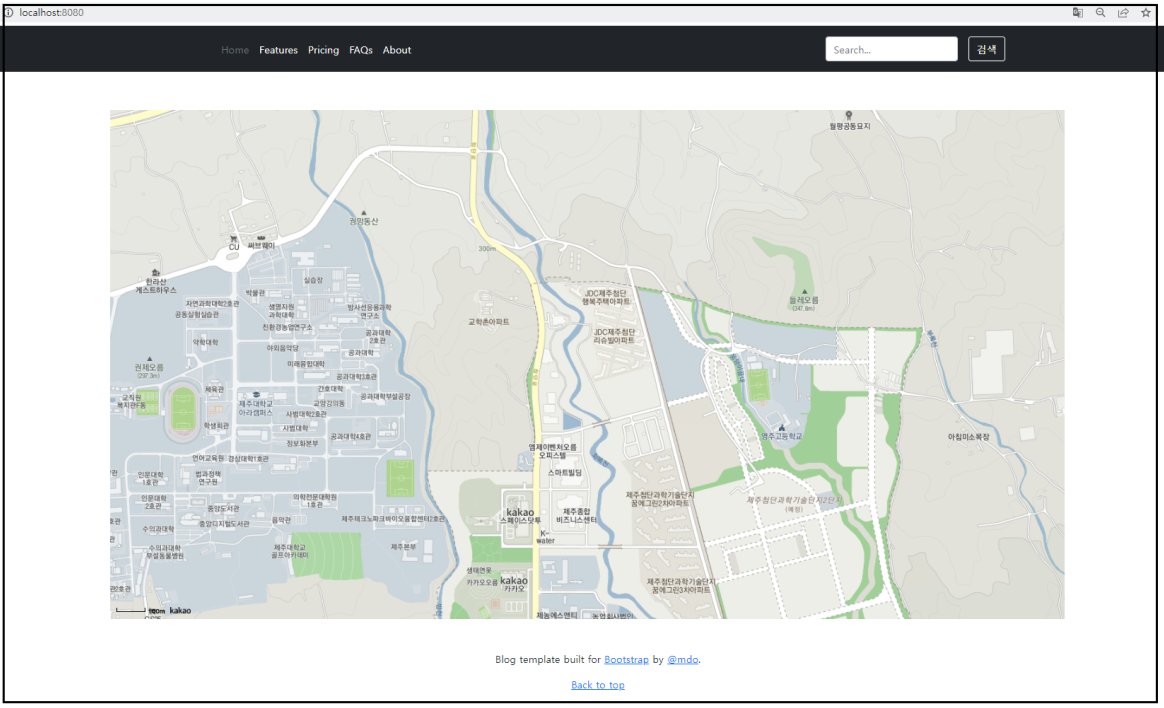Viewport: 1164px width, 708px height.
Task: Open the FAQs nav item
Action: pos(361,50)
